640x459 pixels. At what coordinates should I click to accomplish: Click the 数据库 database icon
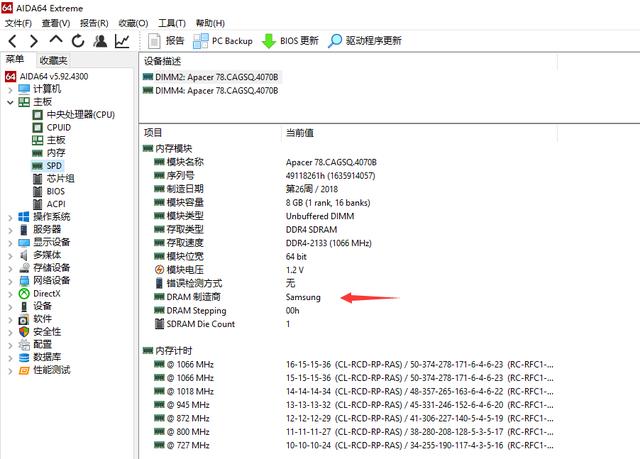(24, 357)
